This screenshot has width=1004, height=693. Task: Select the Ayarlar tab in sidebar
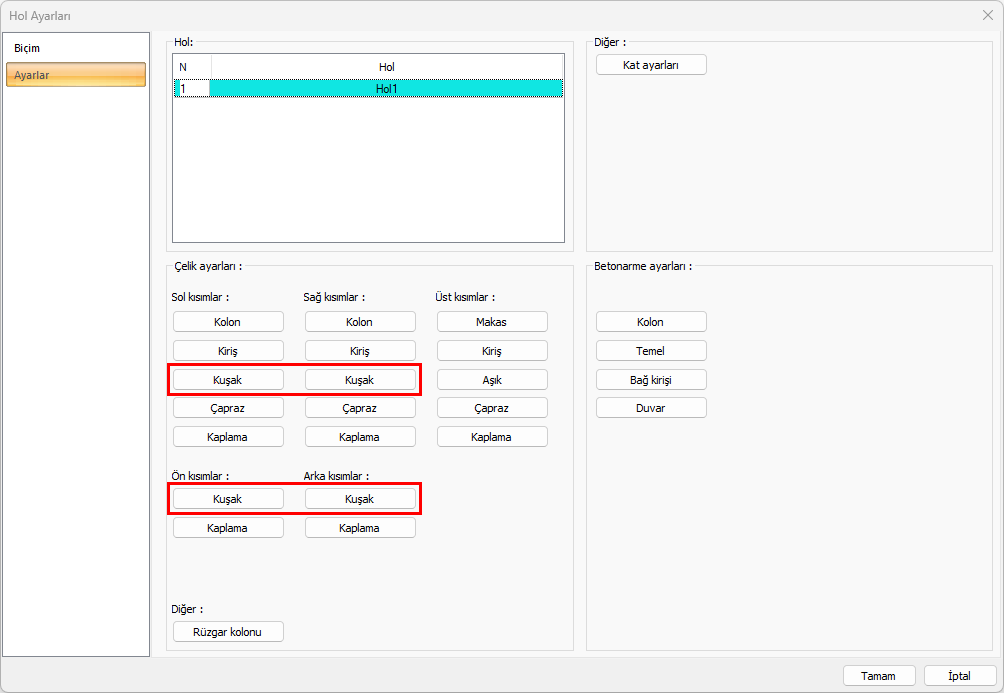coord(75,75)
